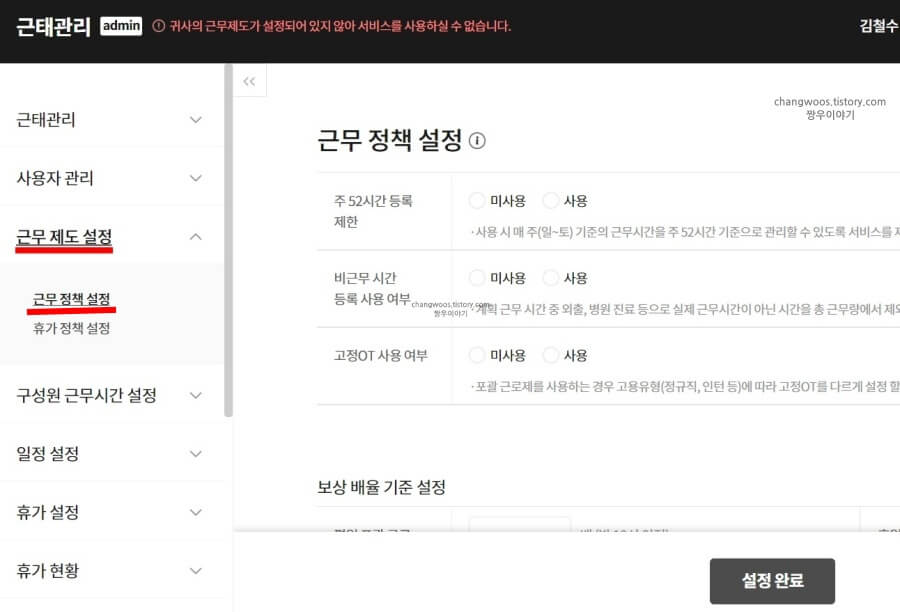Viewport: 900px width, 612px height.
Task: Select 휴가 현황 in the sidebar
Action: coord(48,571)
